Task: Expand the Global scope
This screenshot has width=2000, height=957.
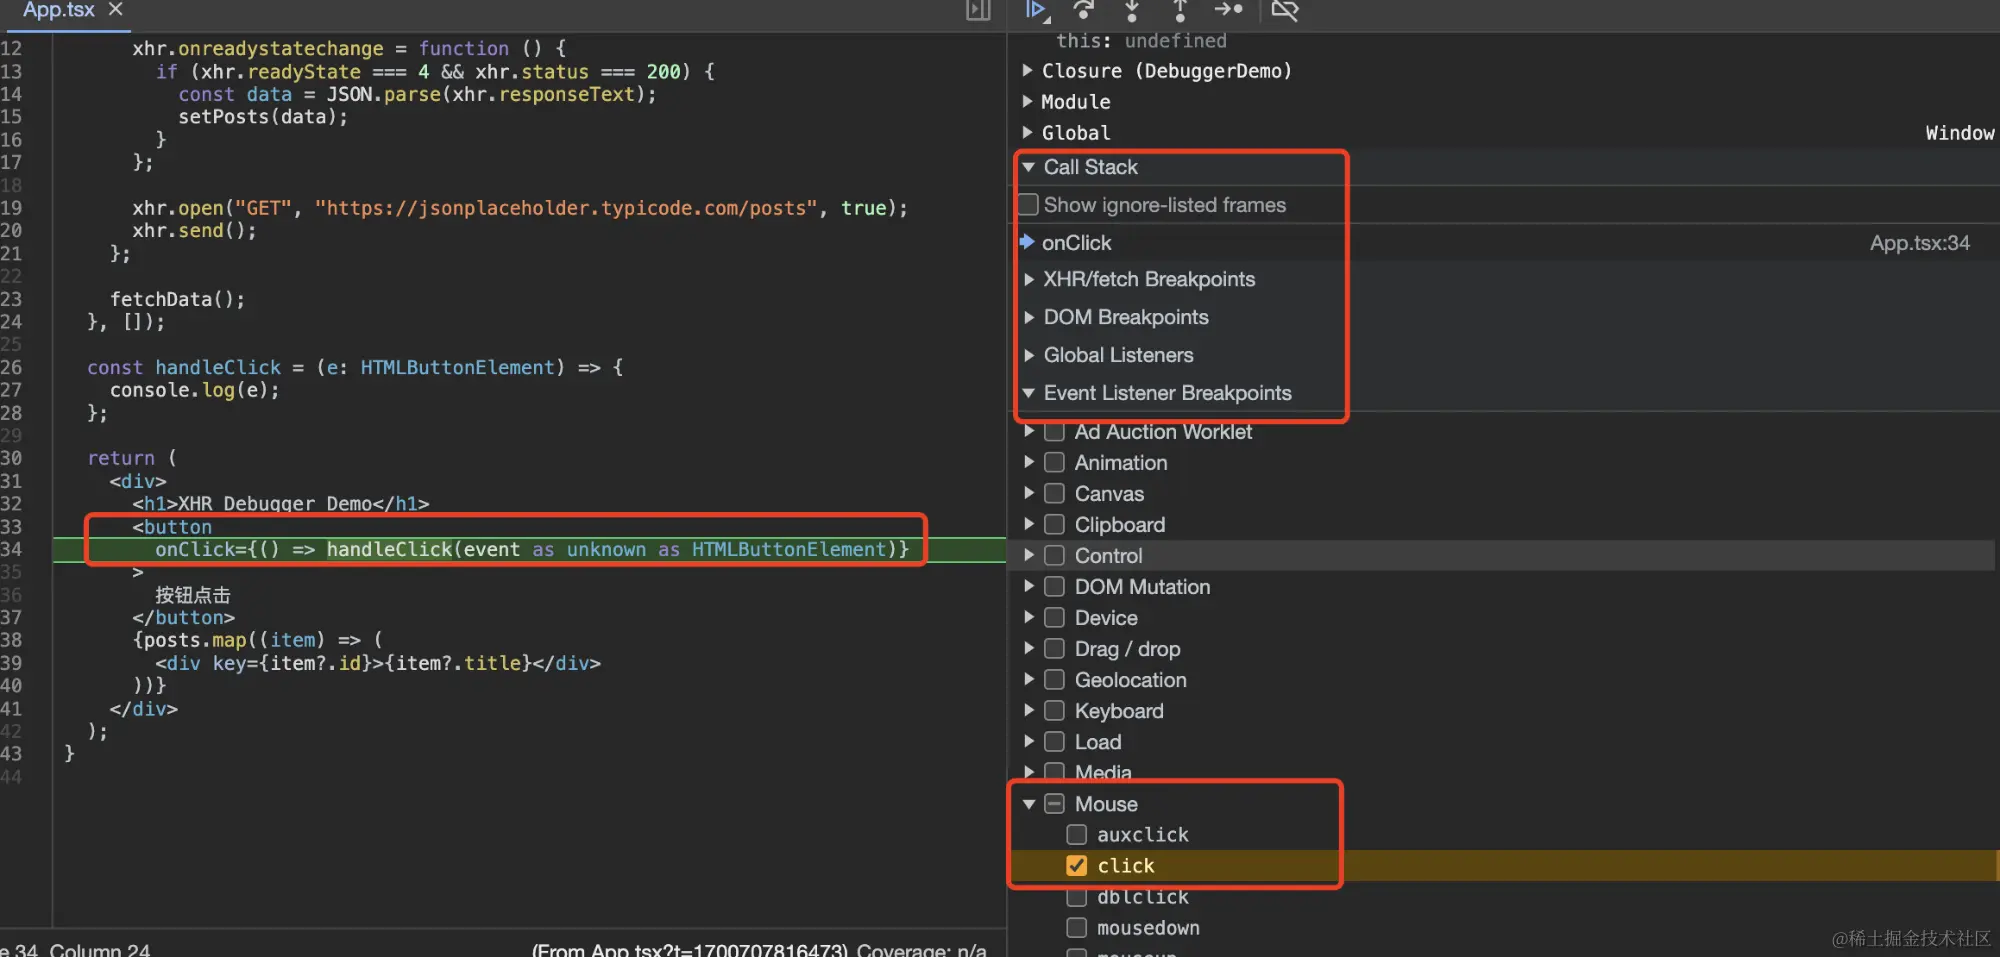Action: 1027,133
